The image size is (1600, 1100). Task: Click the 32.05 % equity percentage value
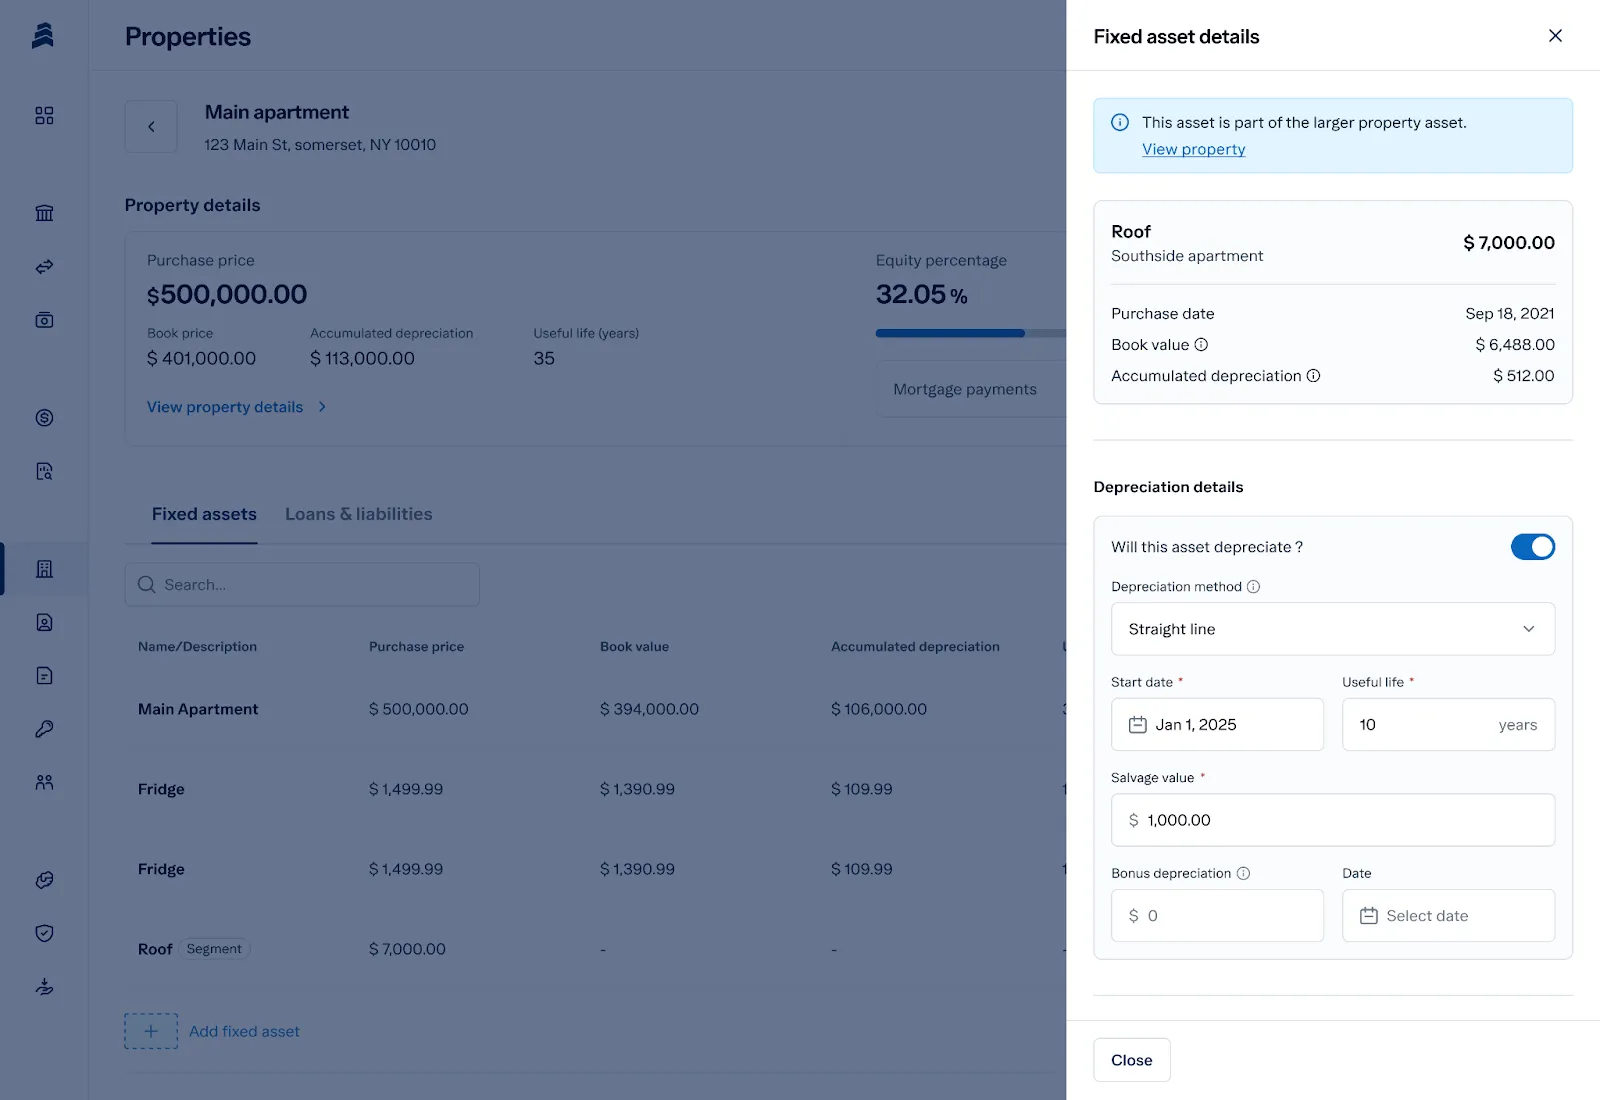click(x=921, y=294)
